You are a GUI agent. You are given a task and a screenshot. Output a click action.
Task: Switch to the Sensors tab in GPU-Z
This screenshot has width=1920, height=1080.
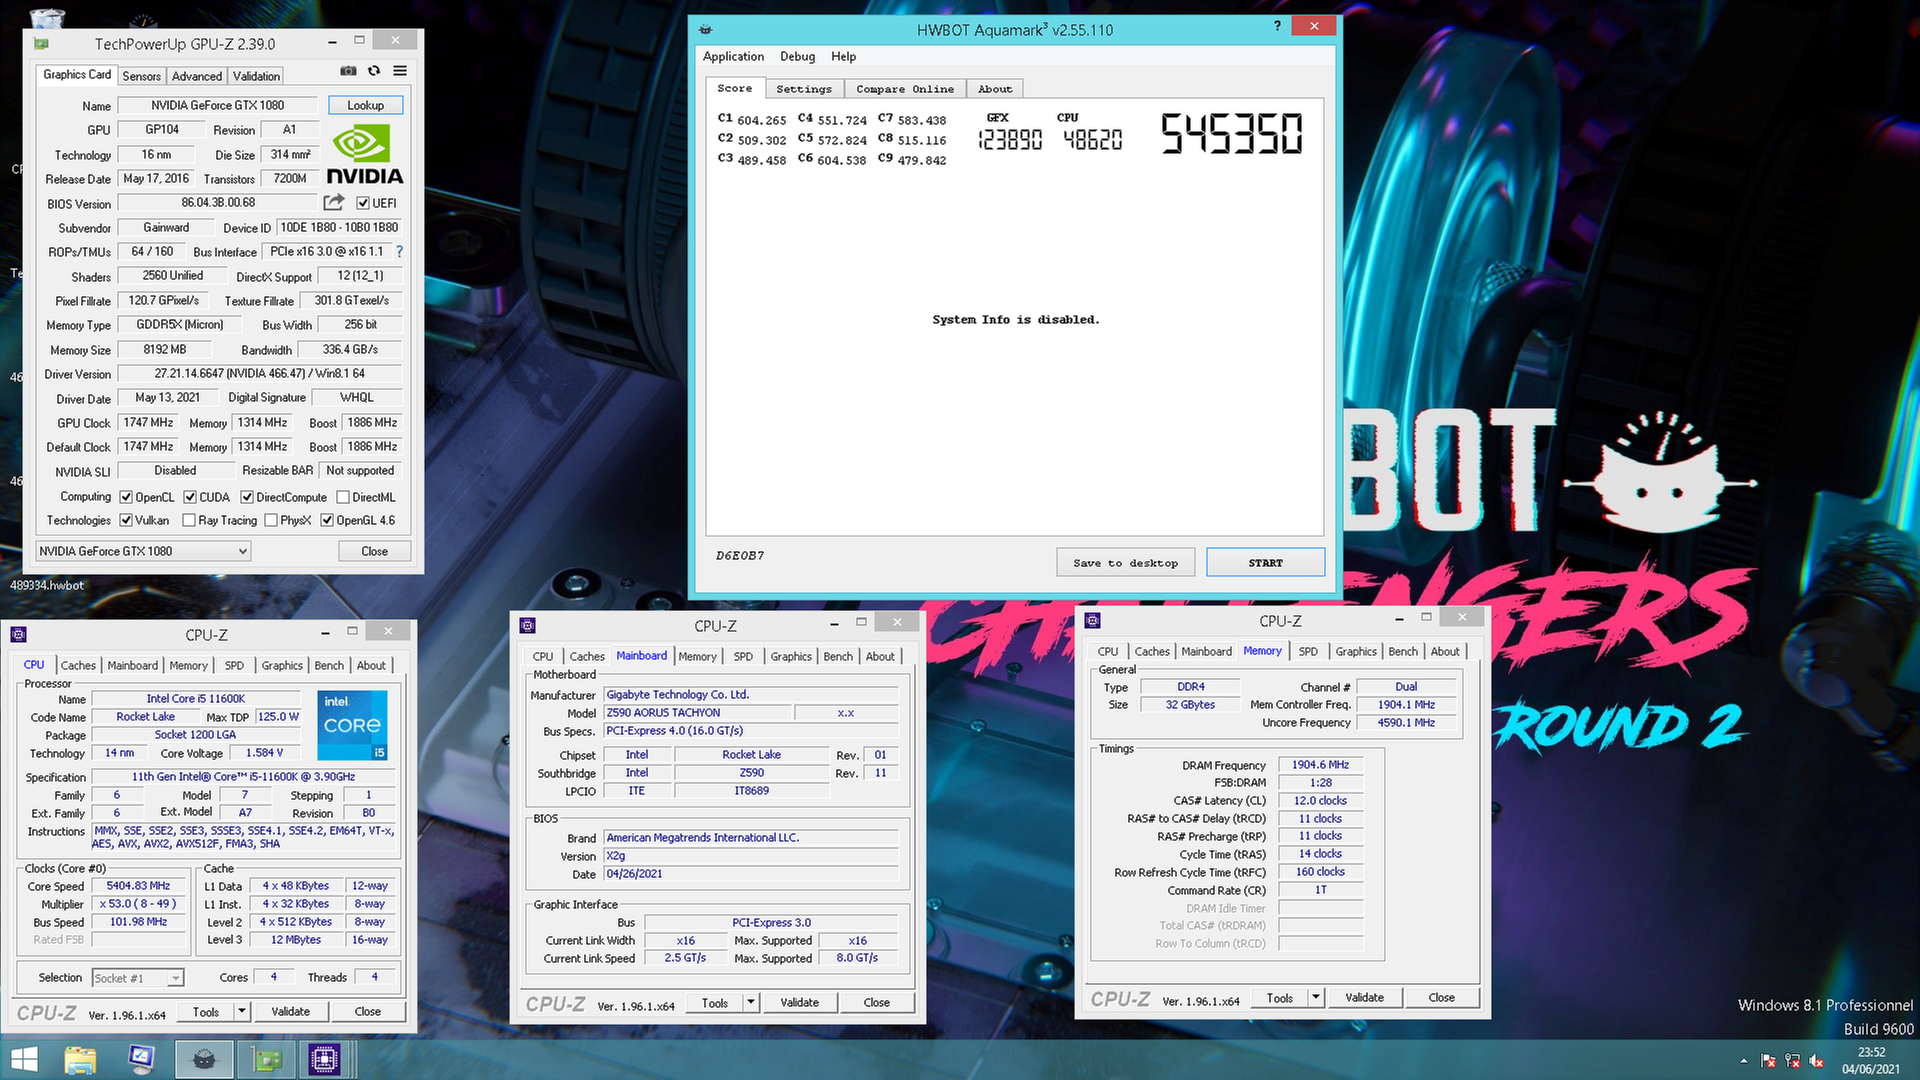click(141, 76)
